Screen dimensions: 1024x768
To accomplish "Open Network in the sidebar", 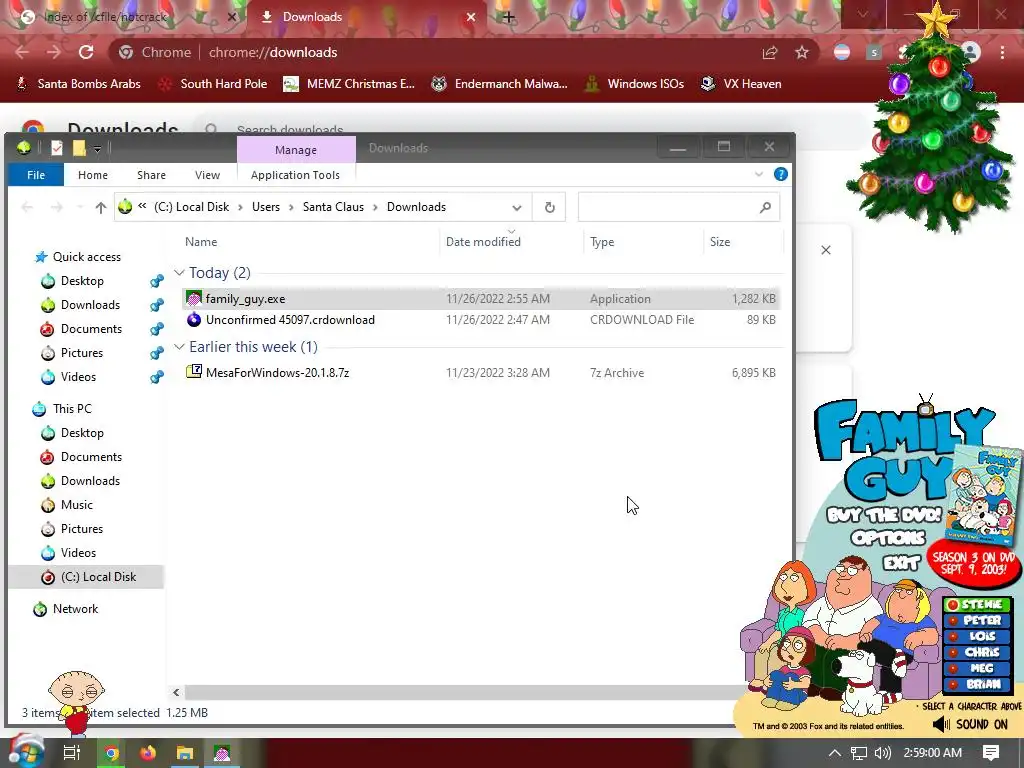I will (x=75, y=609).
